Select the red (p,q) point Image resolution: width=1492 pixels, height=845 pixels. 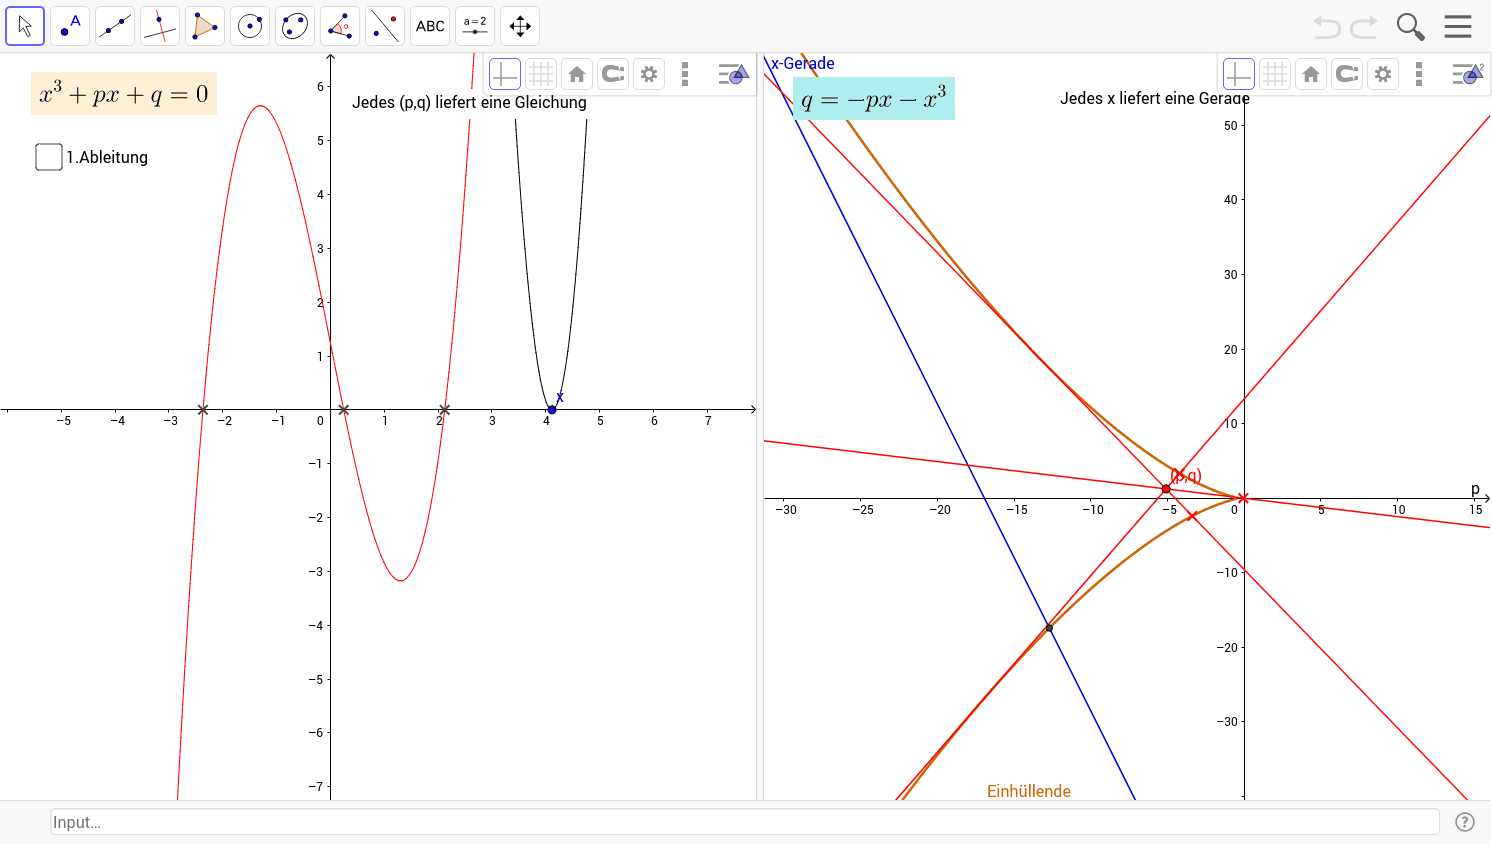coord(1166,489)
